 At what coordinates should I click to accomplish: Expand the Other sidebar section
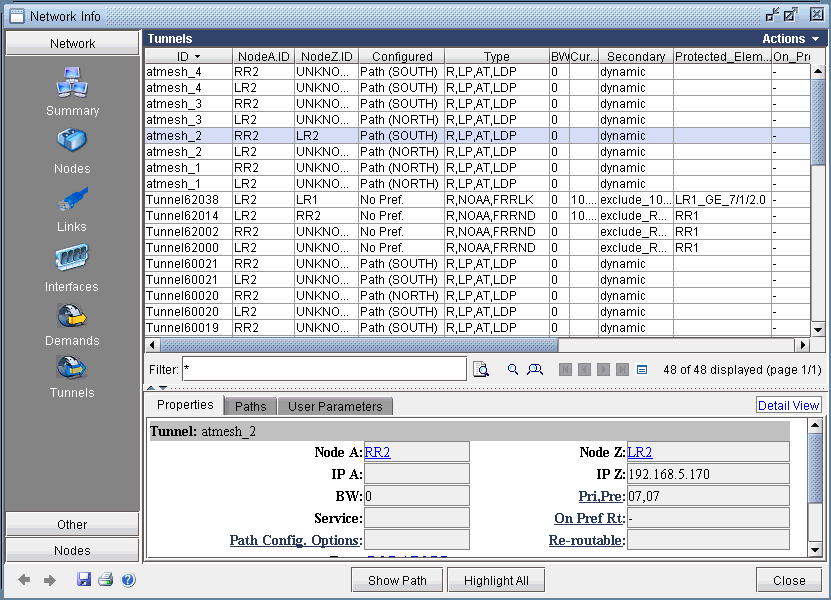[72, 524]
